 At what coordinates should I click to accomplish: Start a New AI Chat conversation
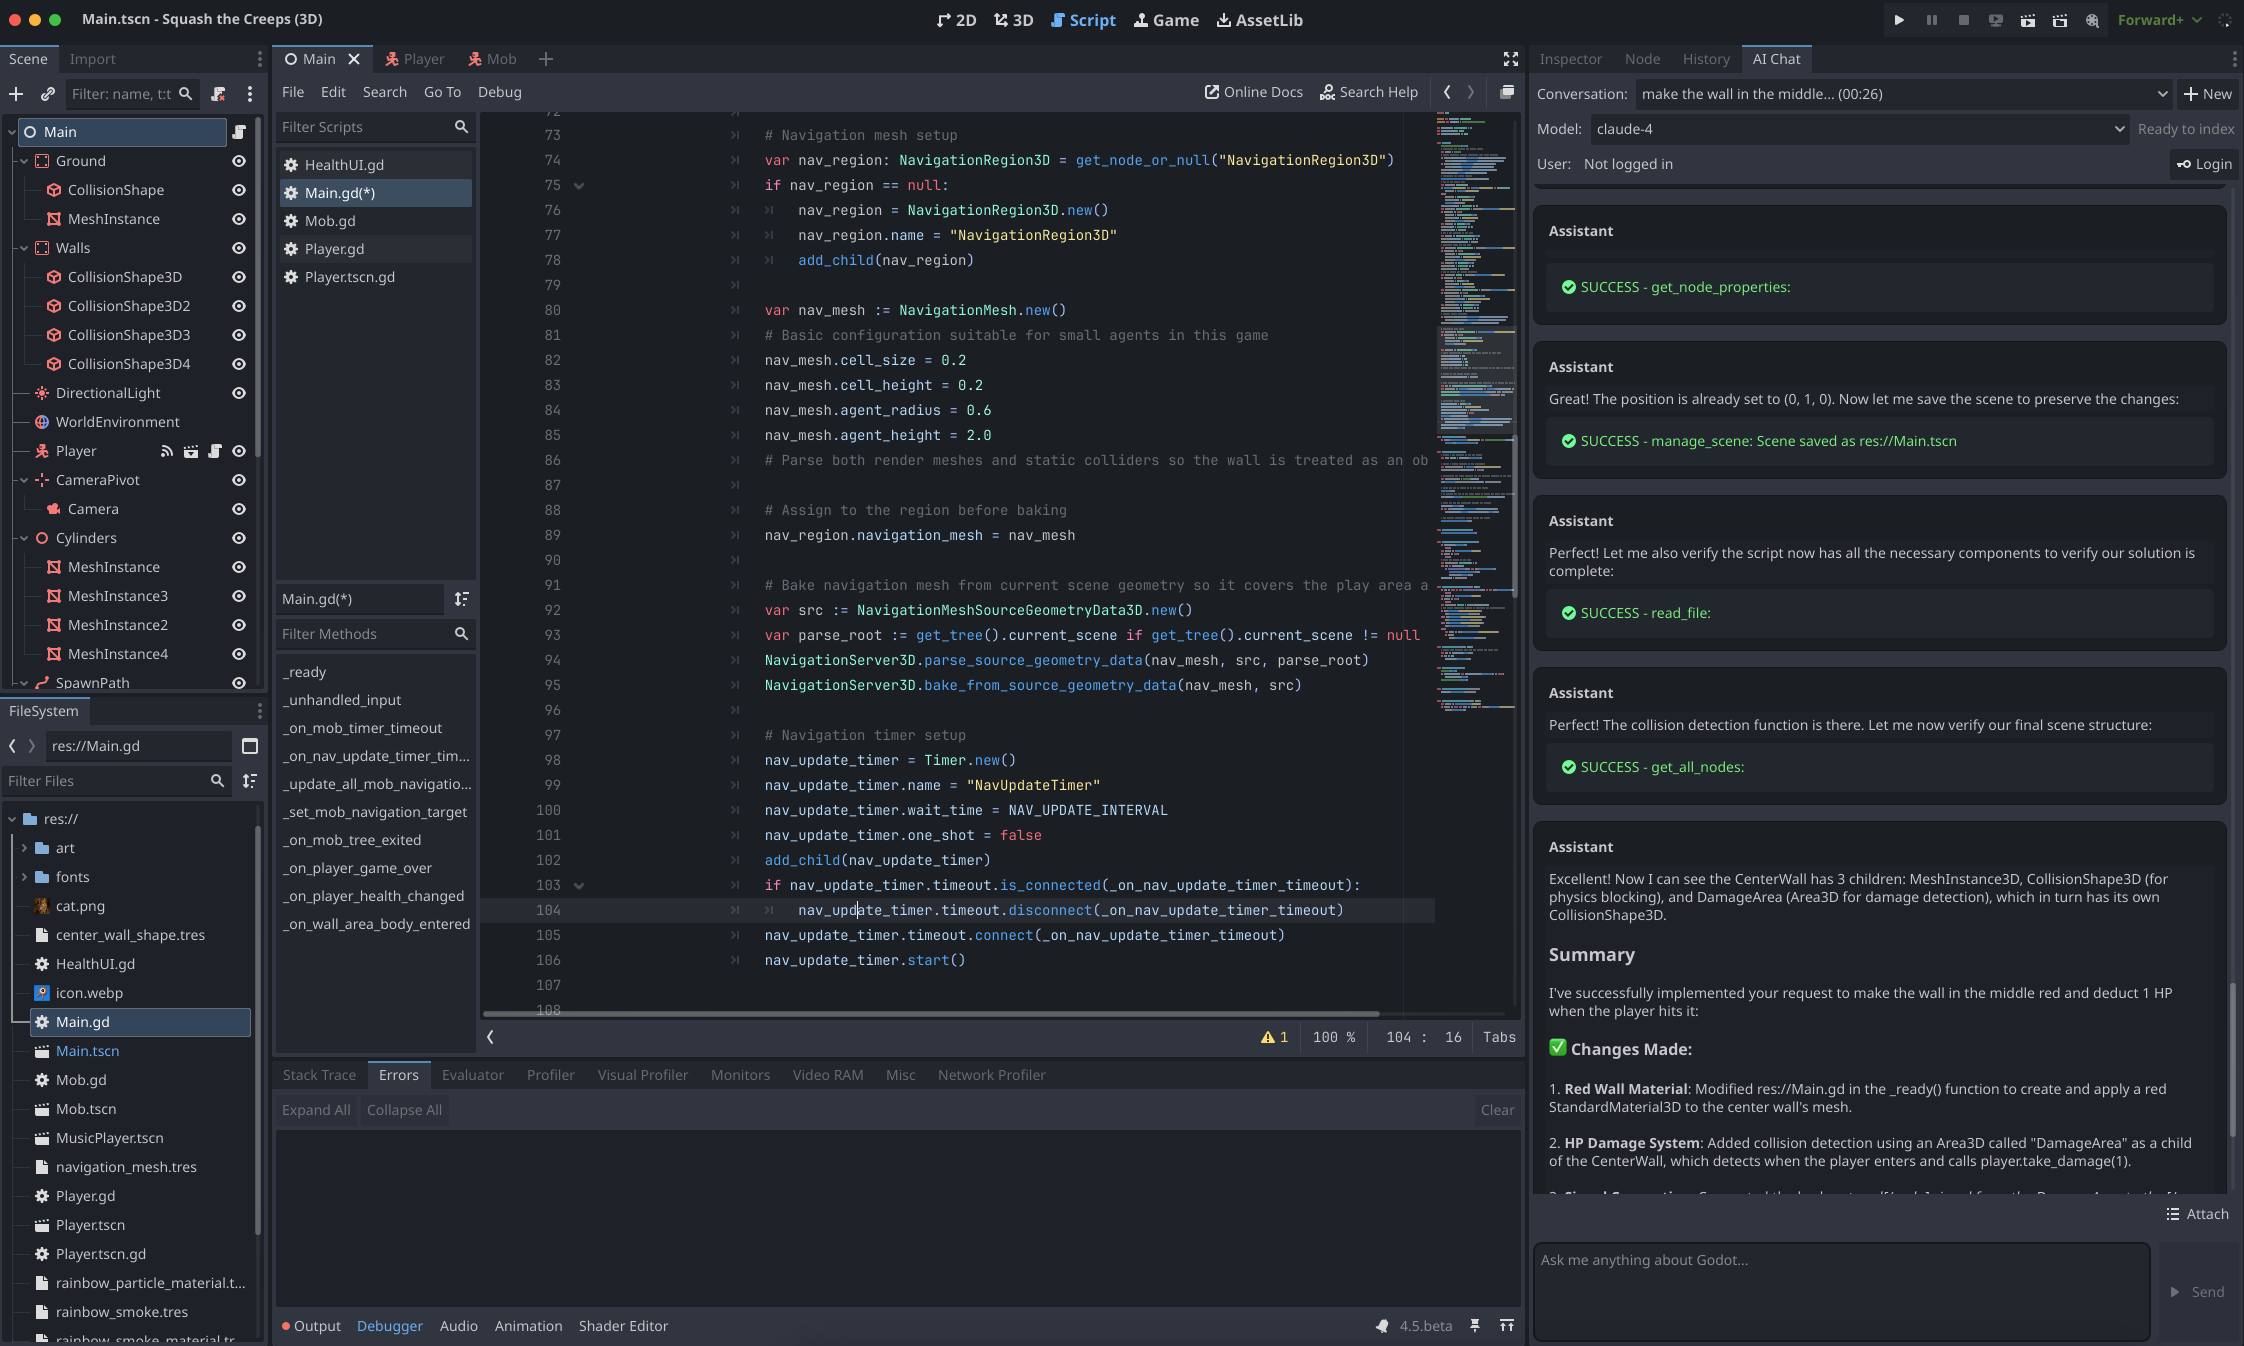pos(2209,94)
